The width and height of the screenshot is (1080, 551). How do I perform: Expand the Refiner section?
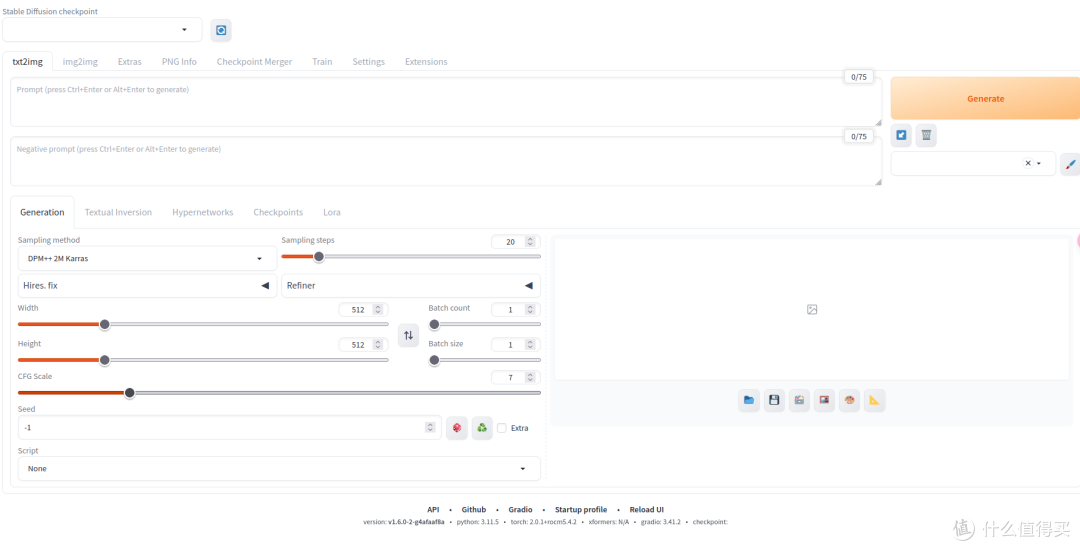point(410,286)
